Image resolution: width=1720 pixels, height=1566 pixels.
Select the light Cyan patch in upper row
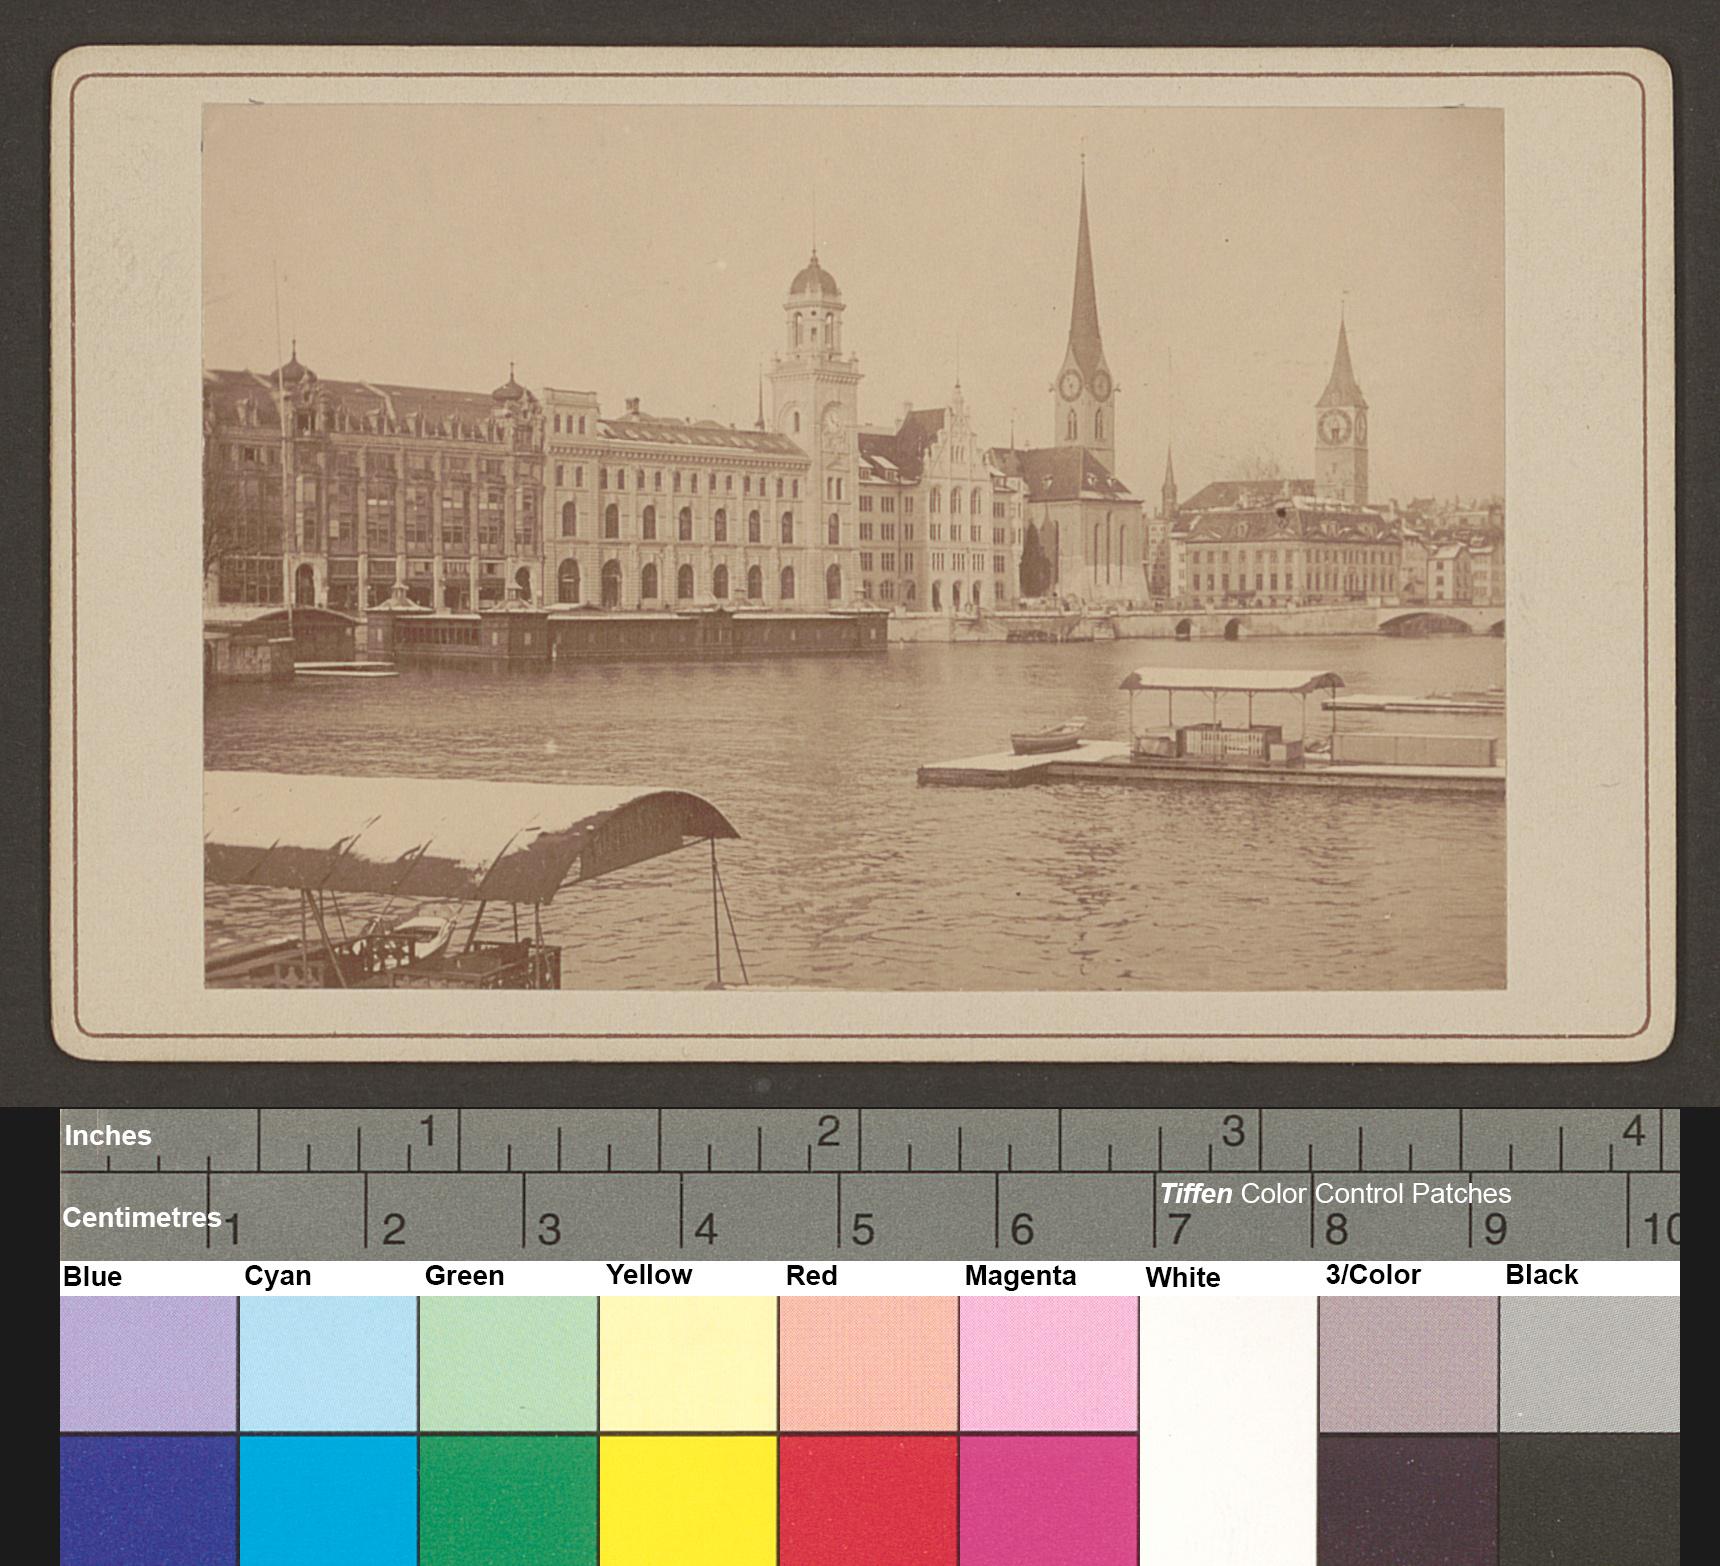click(328, 1364)
